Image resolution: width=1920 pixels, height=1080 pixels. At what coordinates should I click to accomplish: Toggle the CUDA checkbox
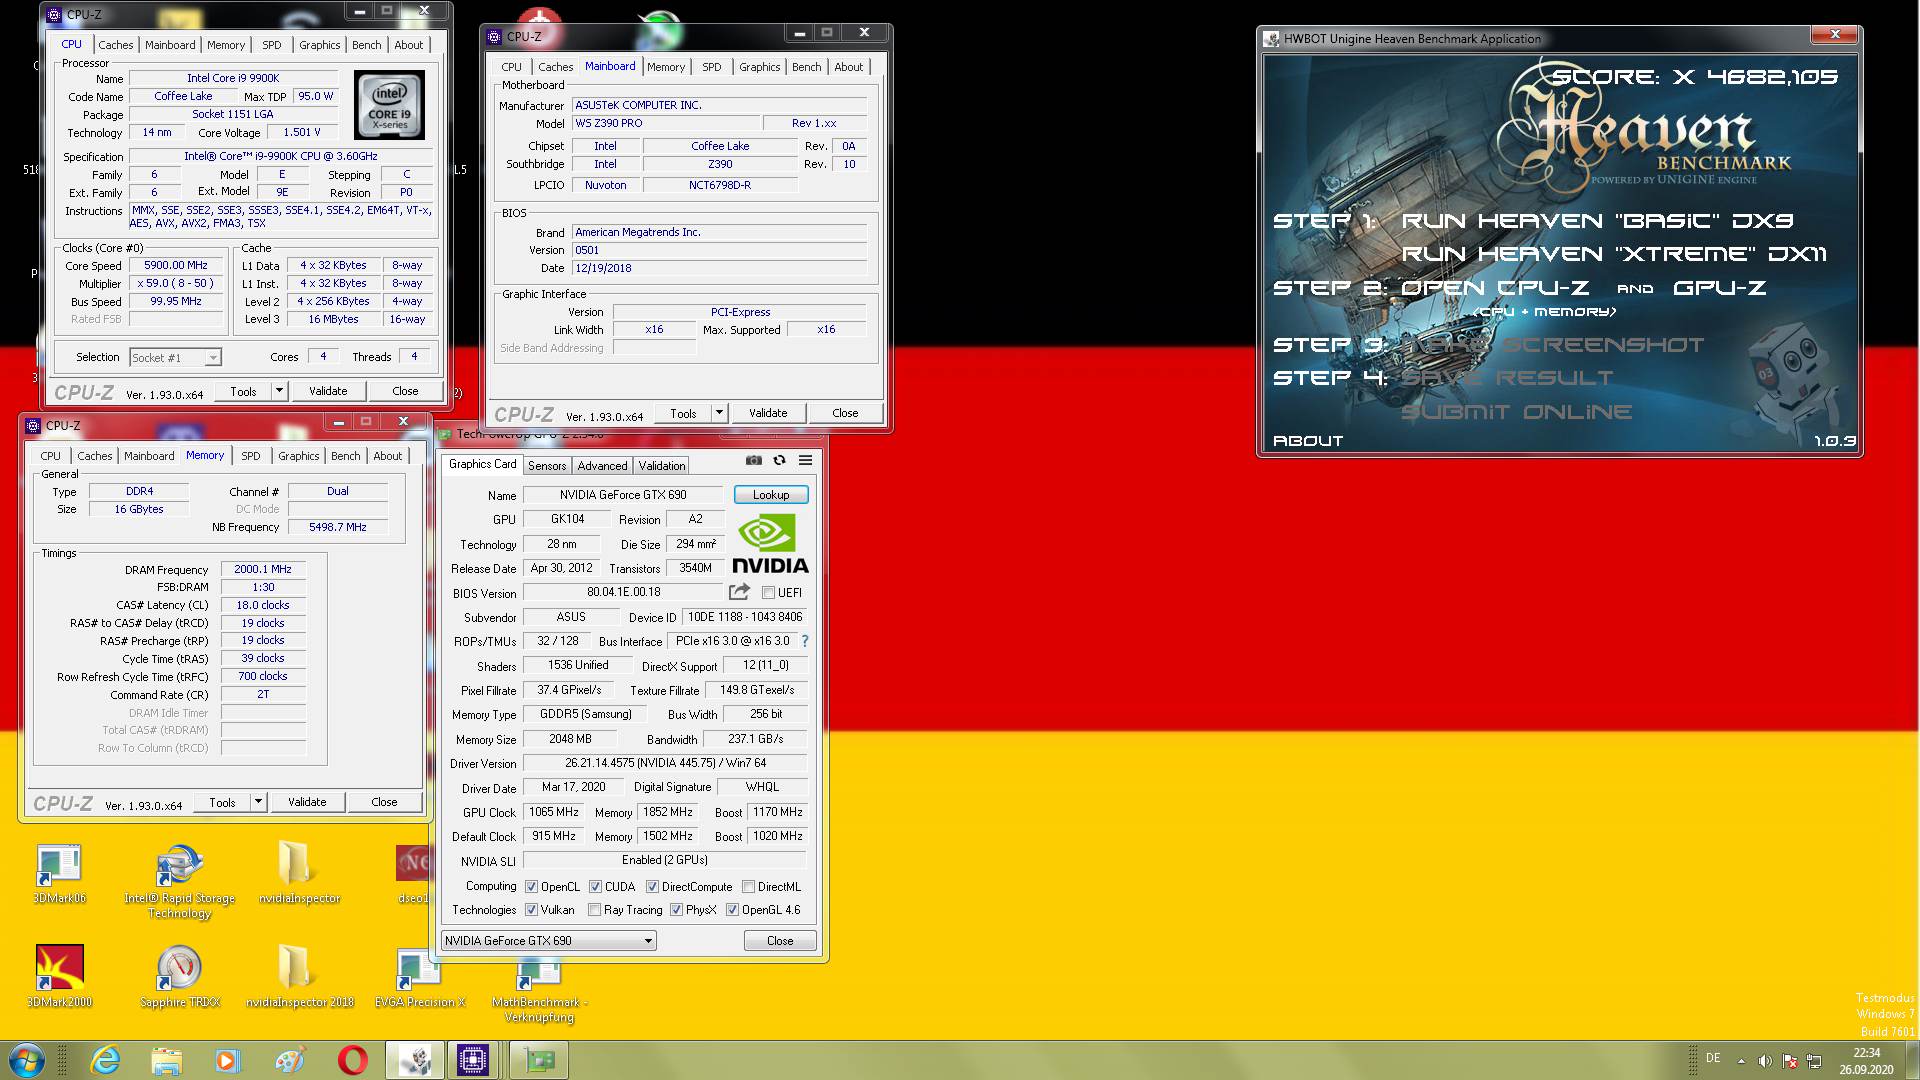pos(595,887)
